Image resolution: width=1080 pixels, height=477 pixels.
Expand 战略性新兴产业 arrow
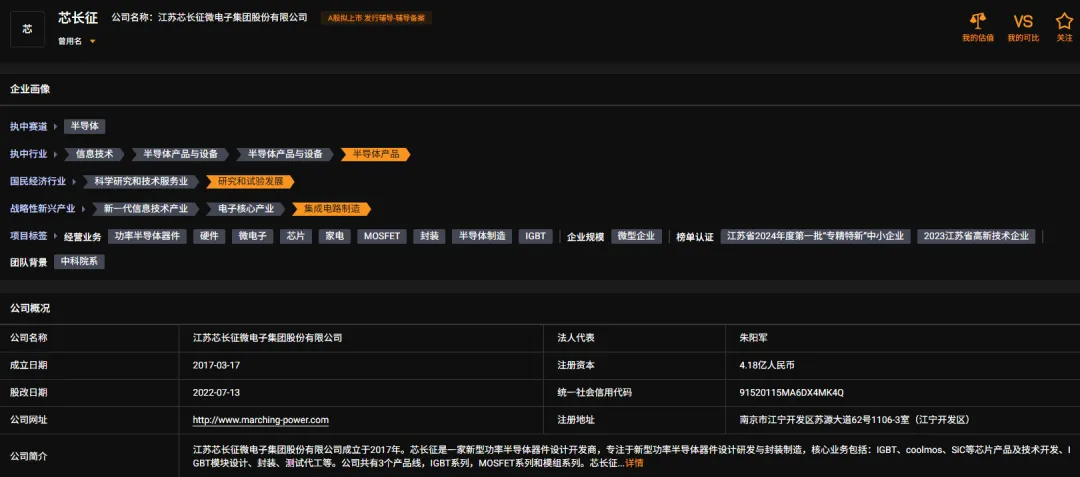(83, 209)
